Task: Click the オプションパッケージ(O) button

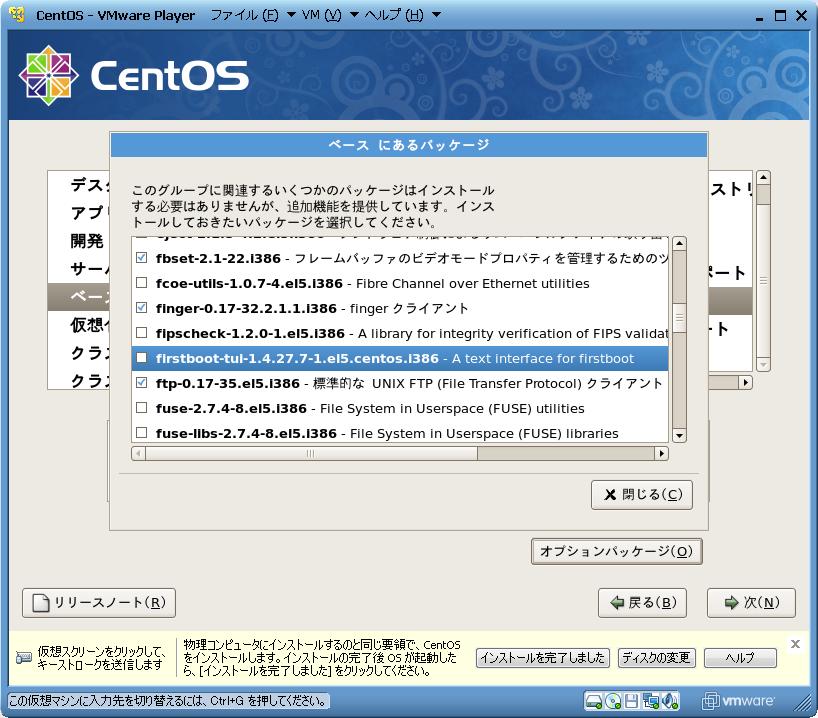Action: 616,551
